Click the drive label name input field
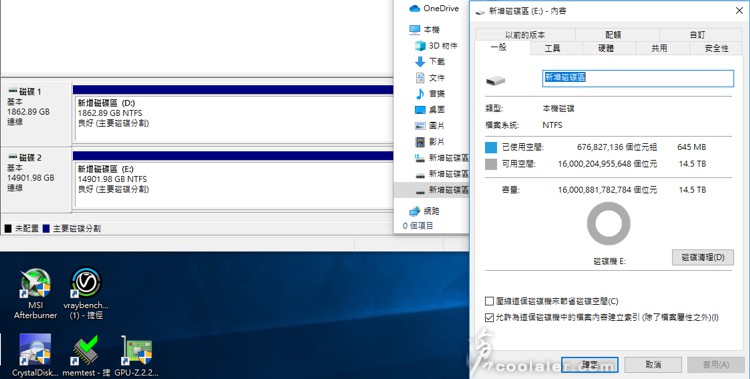Viewport: 750px width, 379px height. tap(638, 78)
